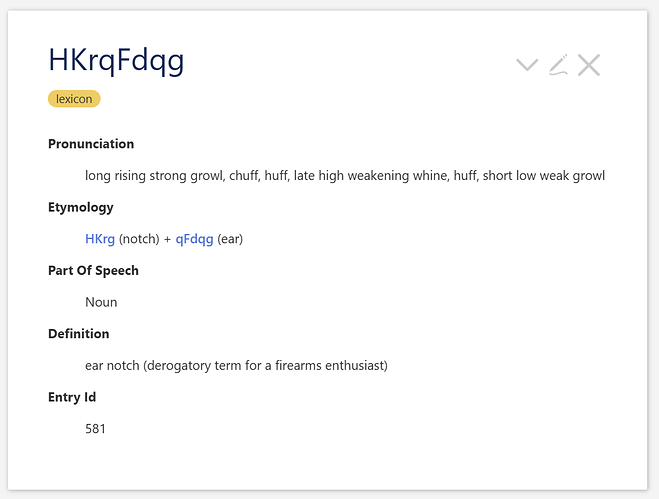Click the Noun part of speech value
Viewport: 659px width, 499px height.
tap(101, 302)
